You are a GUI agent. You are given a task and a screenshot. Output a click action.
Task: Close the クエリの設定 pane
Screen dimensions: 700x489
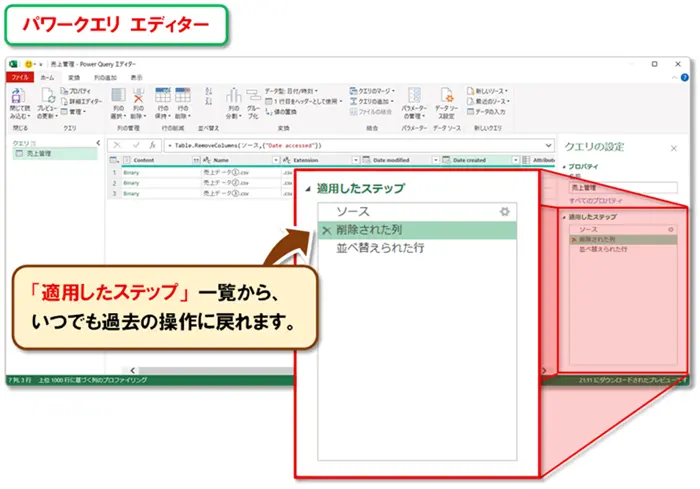674,148
